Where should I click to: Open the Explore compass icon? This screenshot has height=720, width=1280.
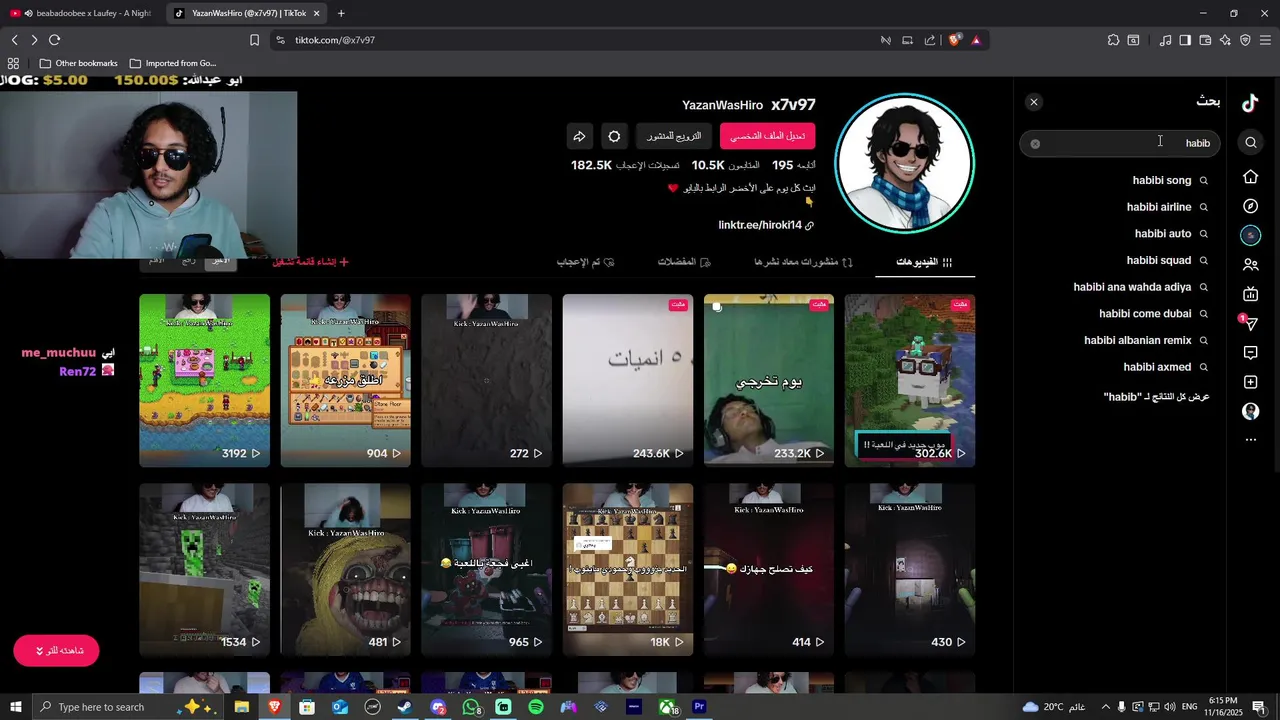pos(1250,206)
